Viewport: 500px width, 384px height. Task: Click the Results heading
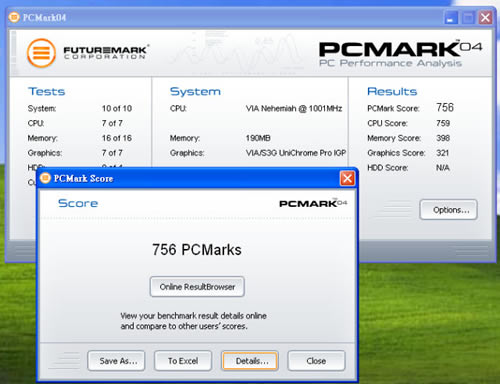392,91
